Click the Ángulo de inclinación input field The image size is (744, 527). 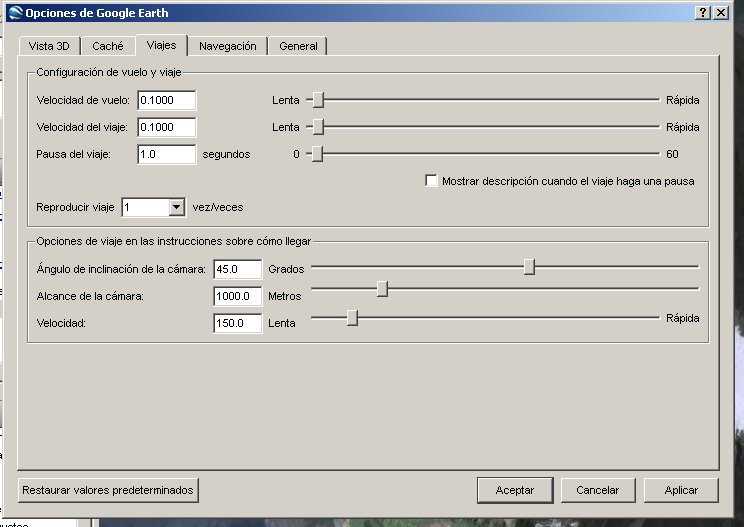(x=237, y=269)
